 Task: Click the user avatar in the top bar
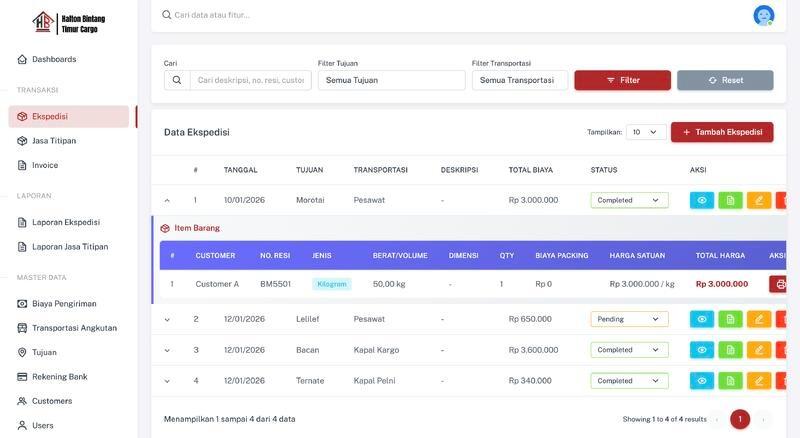click(764, 15)
